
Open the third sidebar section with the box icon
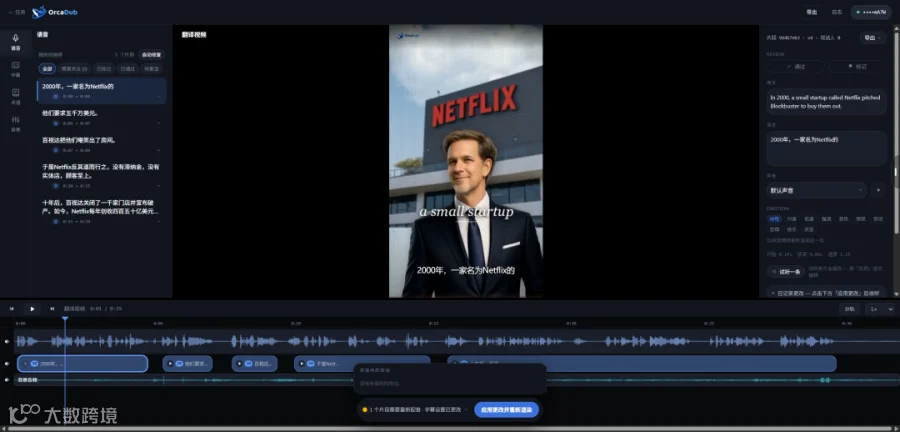pos(15,96)
